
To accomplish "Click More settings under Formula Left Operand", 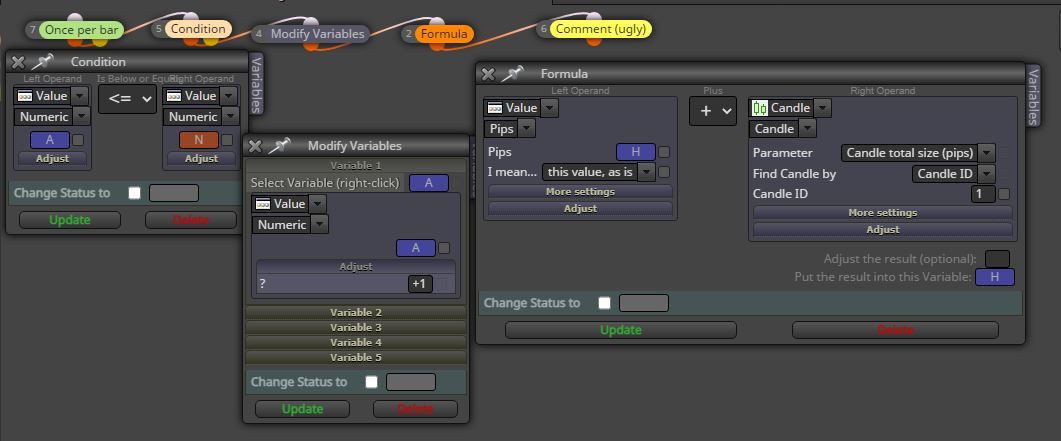I will tap(581, 191).
